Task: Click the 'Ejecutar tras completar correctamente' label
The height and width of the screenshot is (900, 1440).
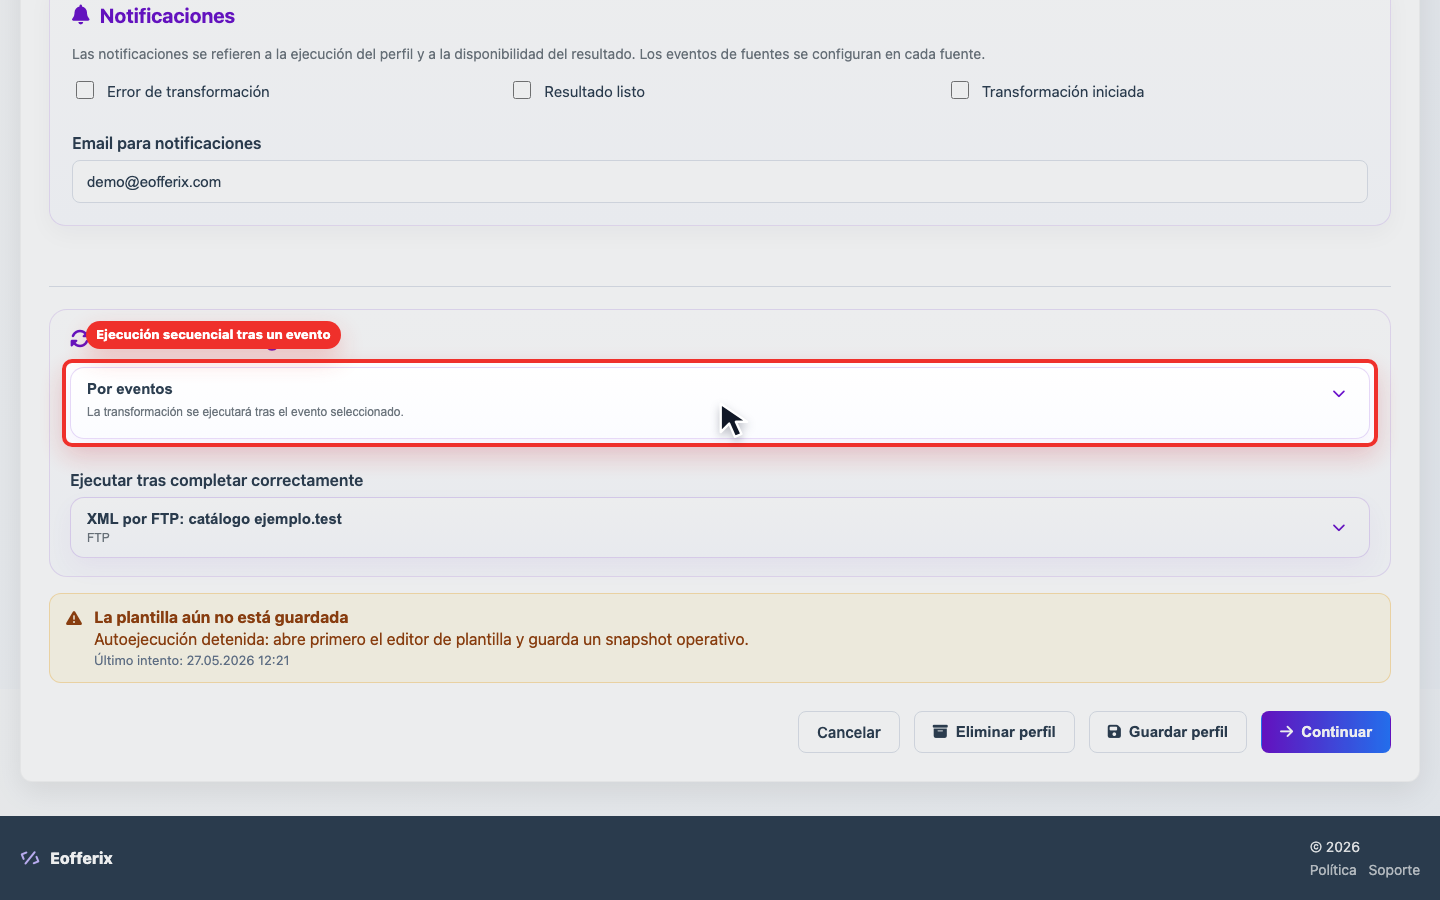Action: (216, 480)
